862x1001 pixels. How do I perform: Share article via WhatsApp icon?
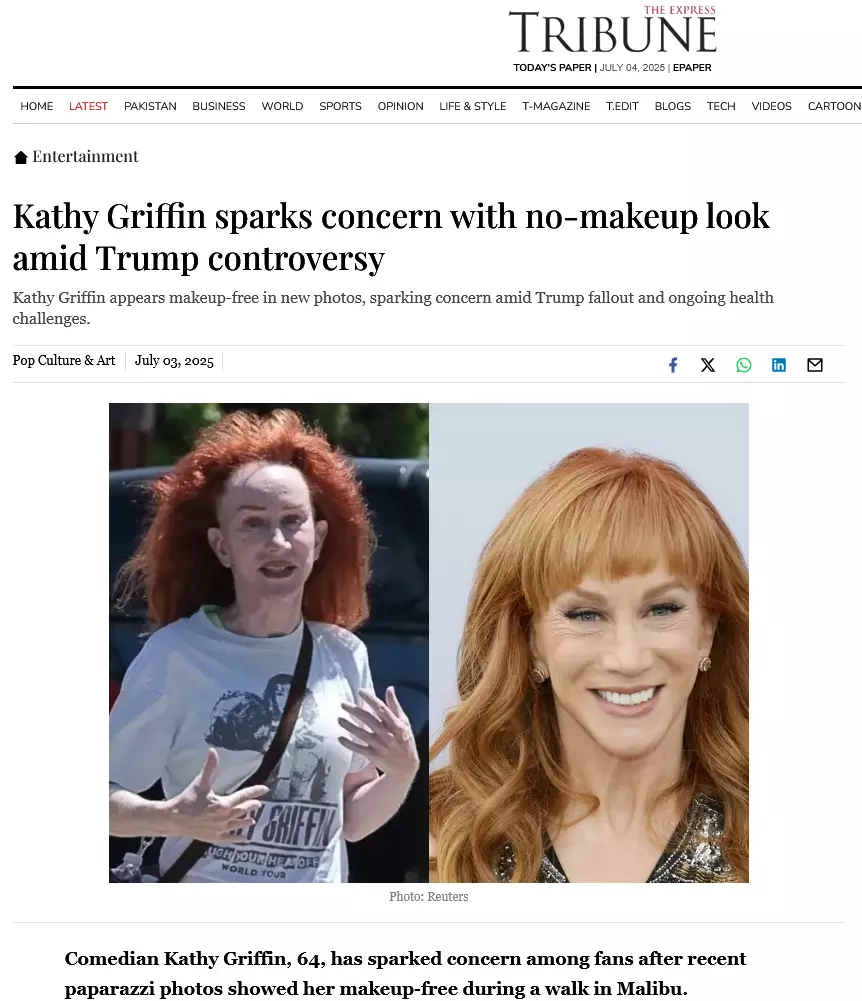pyautogui.click(x=743, y=365)
